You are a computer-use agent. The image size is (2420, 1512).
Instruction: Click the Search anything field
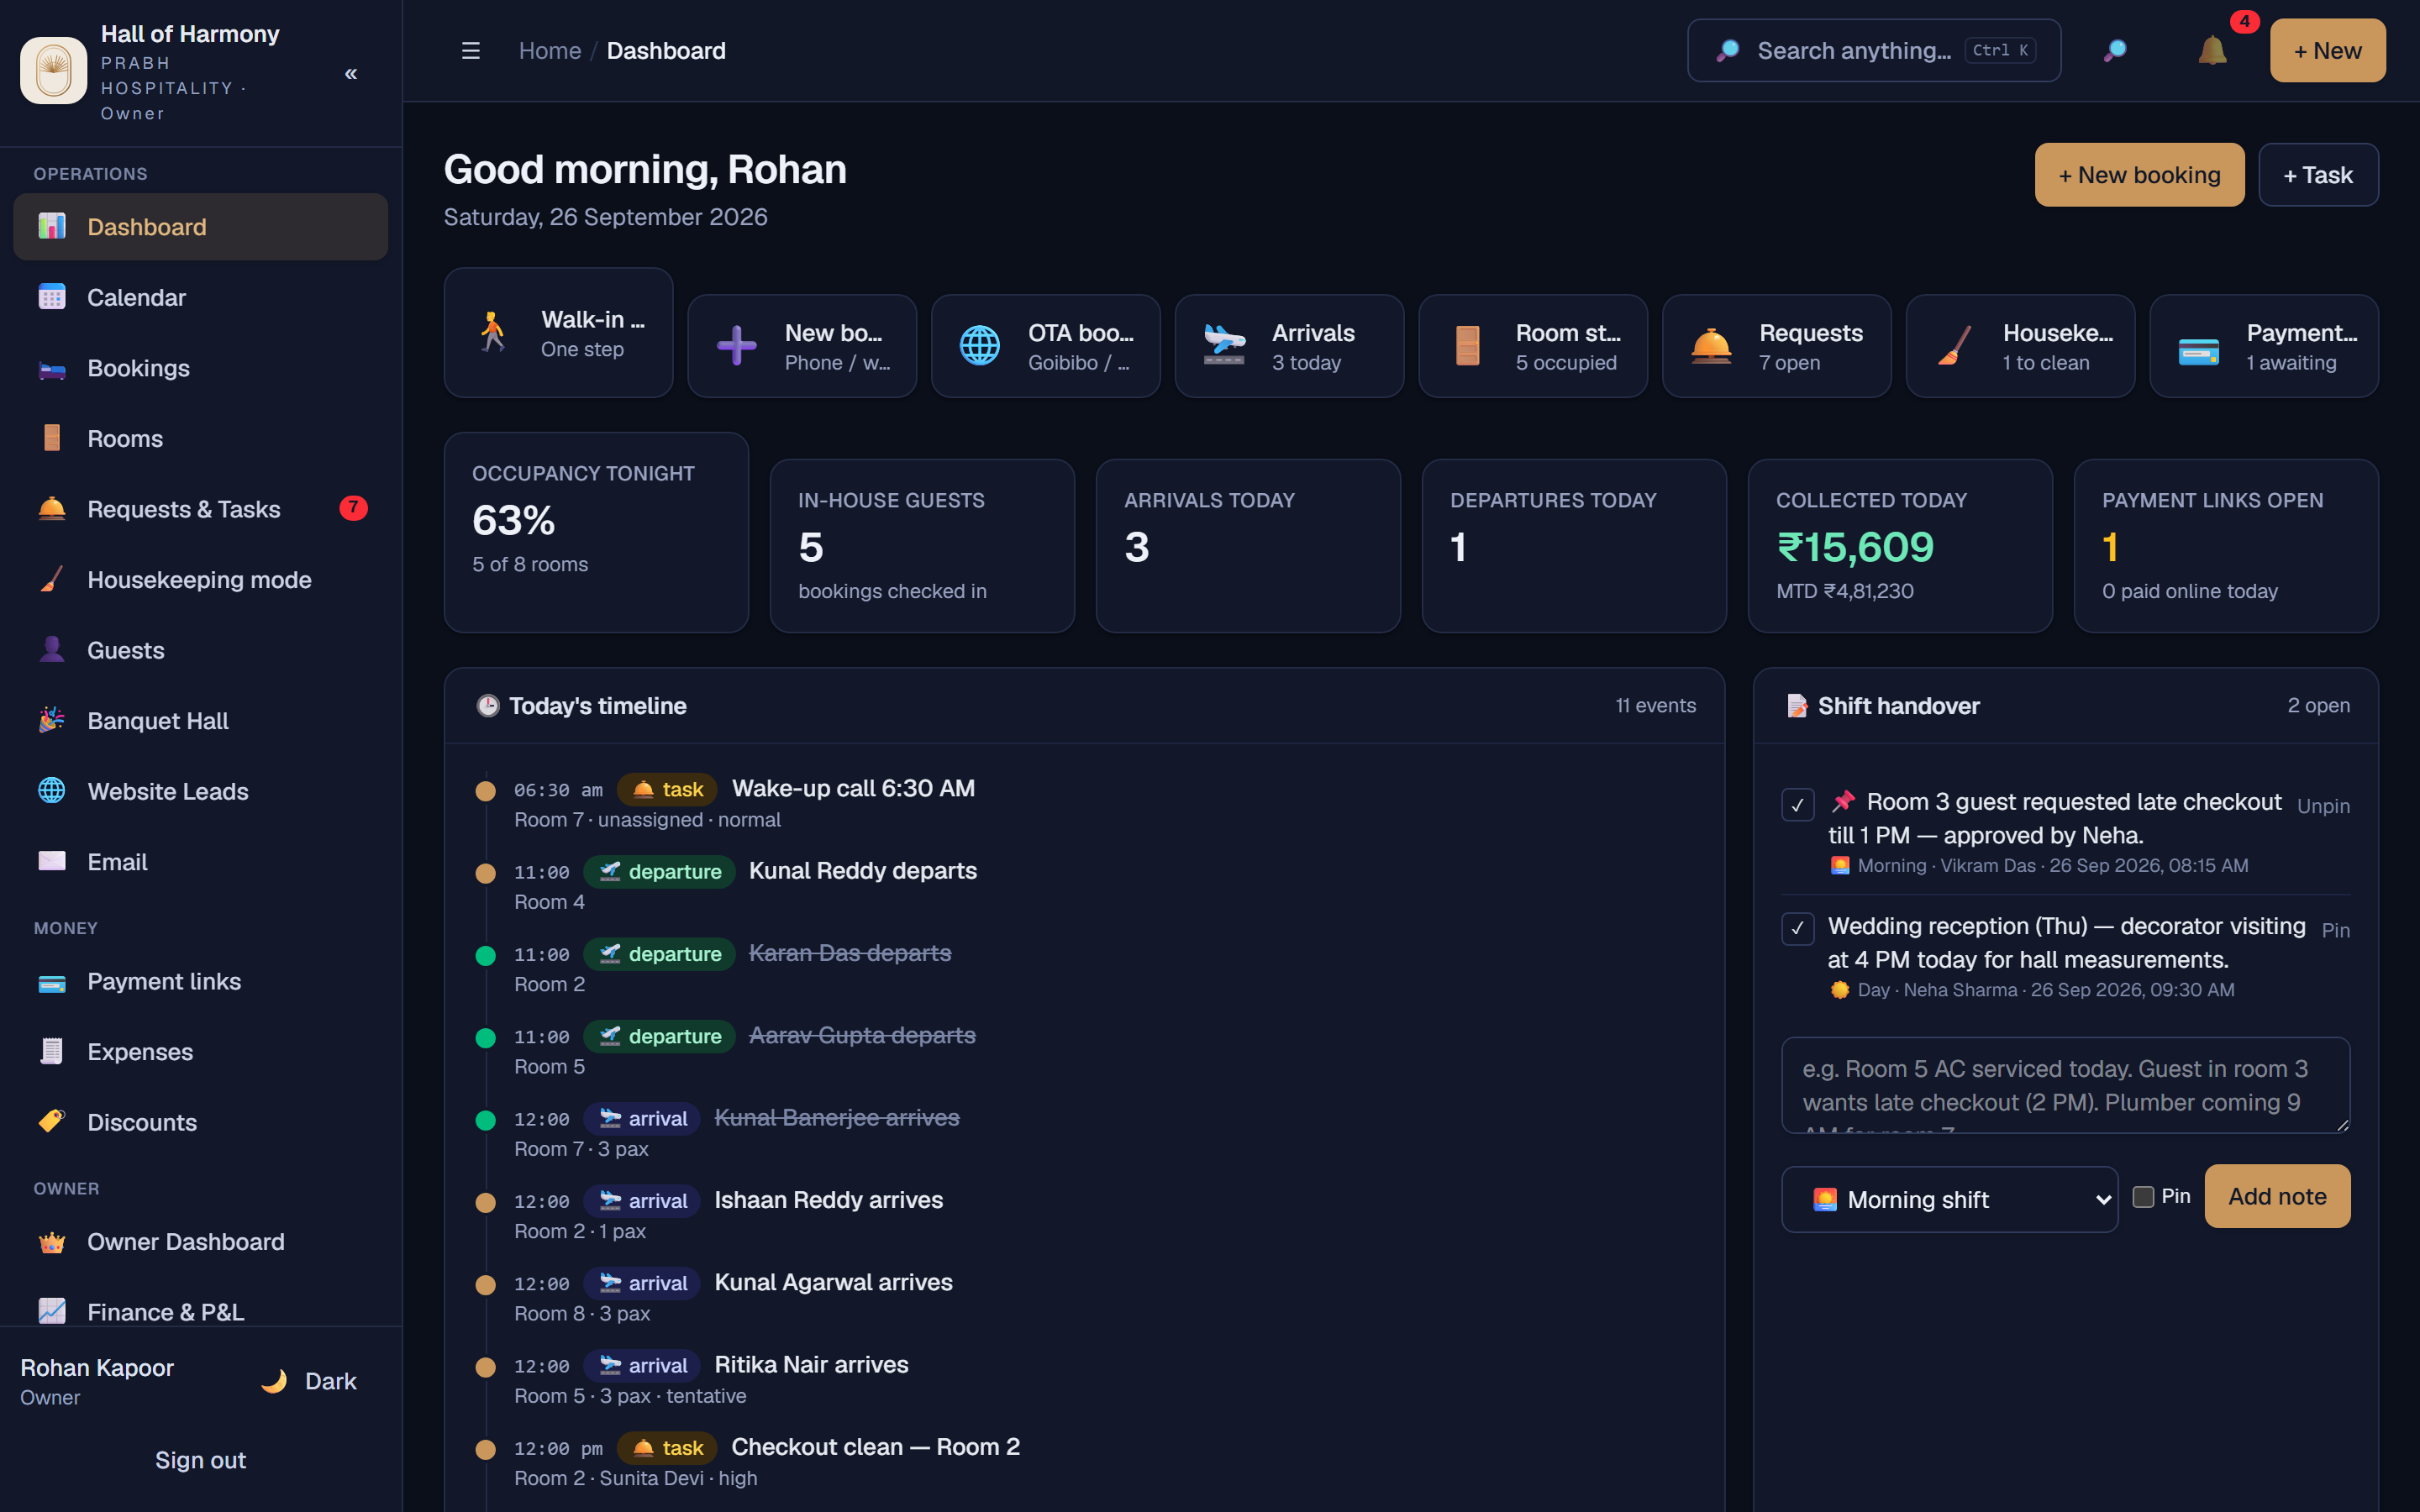(1873, 50)
